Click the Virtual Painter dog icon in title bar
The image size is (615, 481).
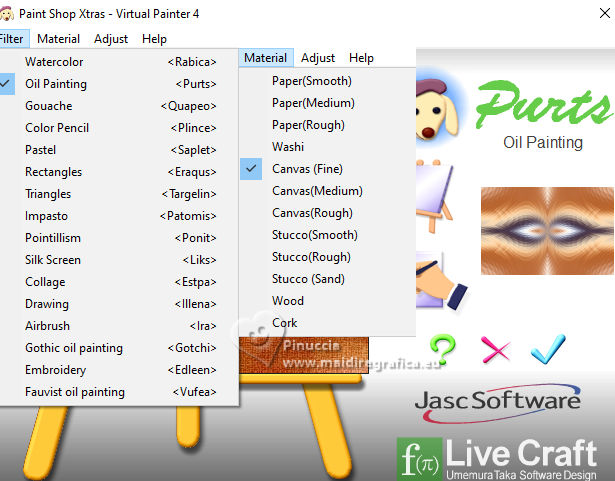(x=6, y=14)
